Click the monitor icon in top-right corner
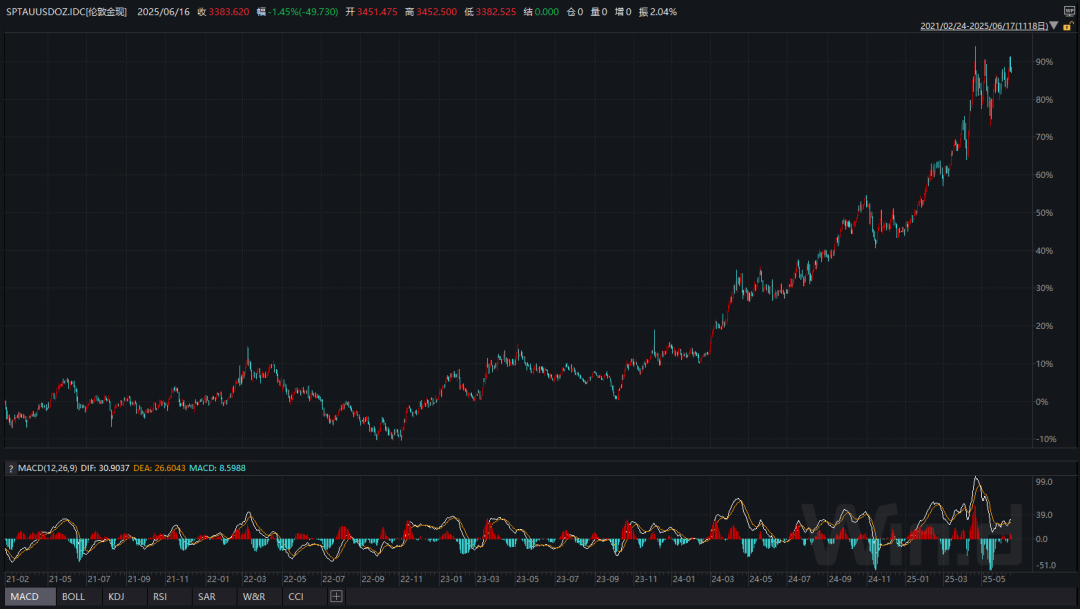This screenshot has width=1080, height=609. (x=1068, y=10)
